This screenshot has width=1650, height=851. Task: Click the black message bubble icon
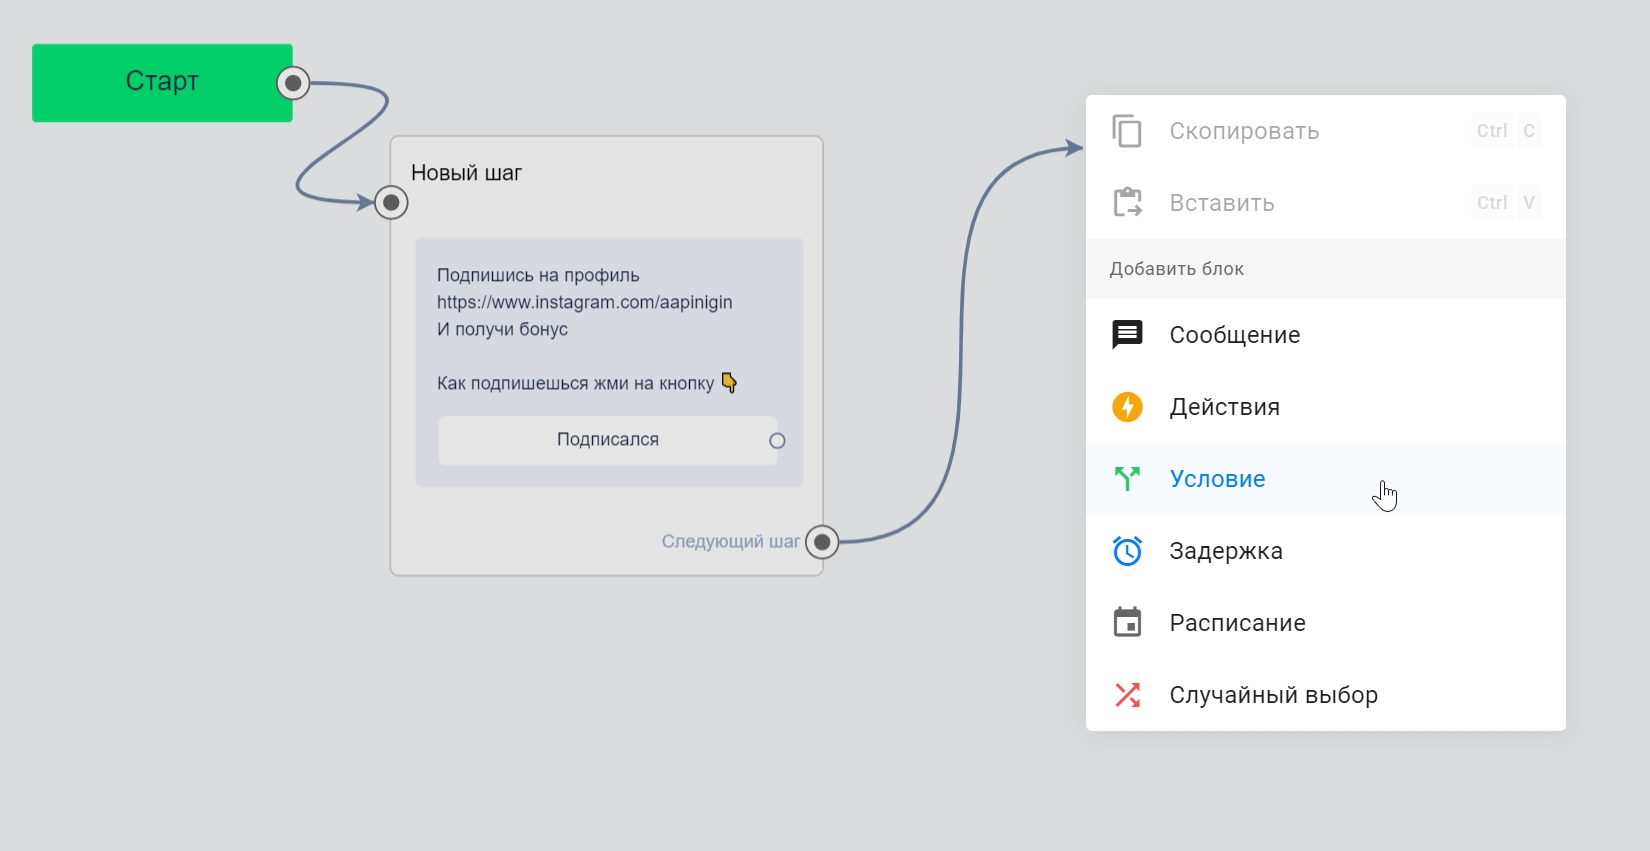pos(1127,335)
